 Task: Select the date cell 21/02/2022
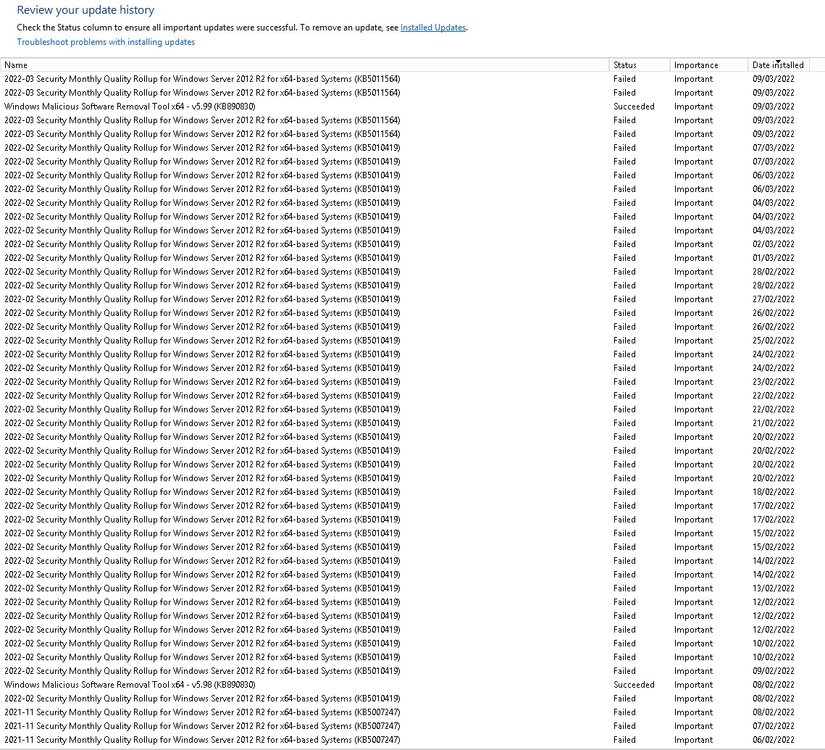click(x=773, y=423)
